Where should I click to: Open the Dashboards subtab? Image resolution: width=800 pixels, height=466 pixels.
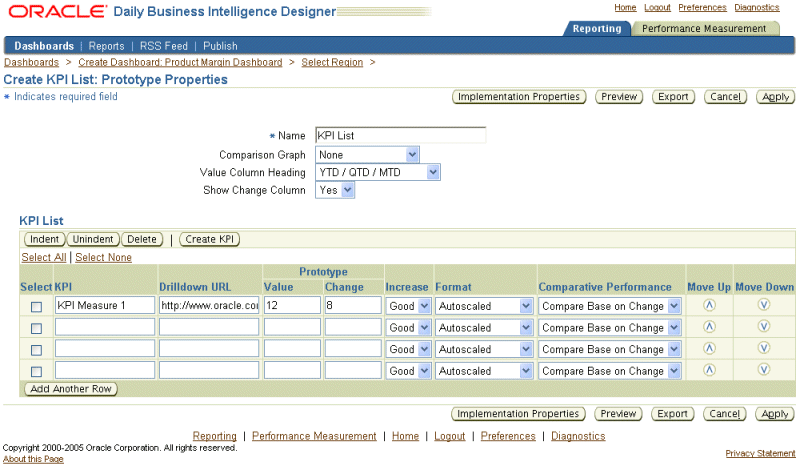tap(44, 46)
